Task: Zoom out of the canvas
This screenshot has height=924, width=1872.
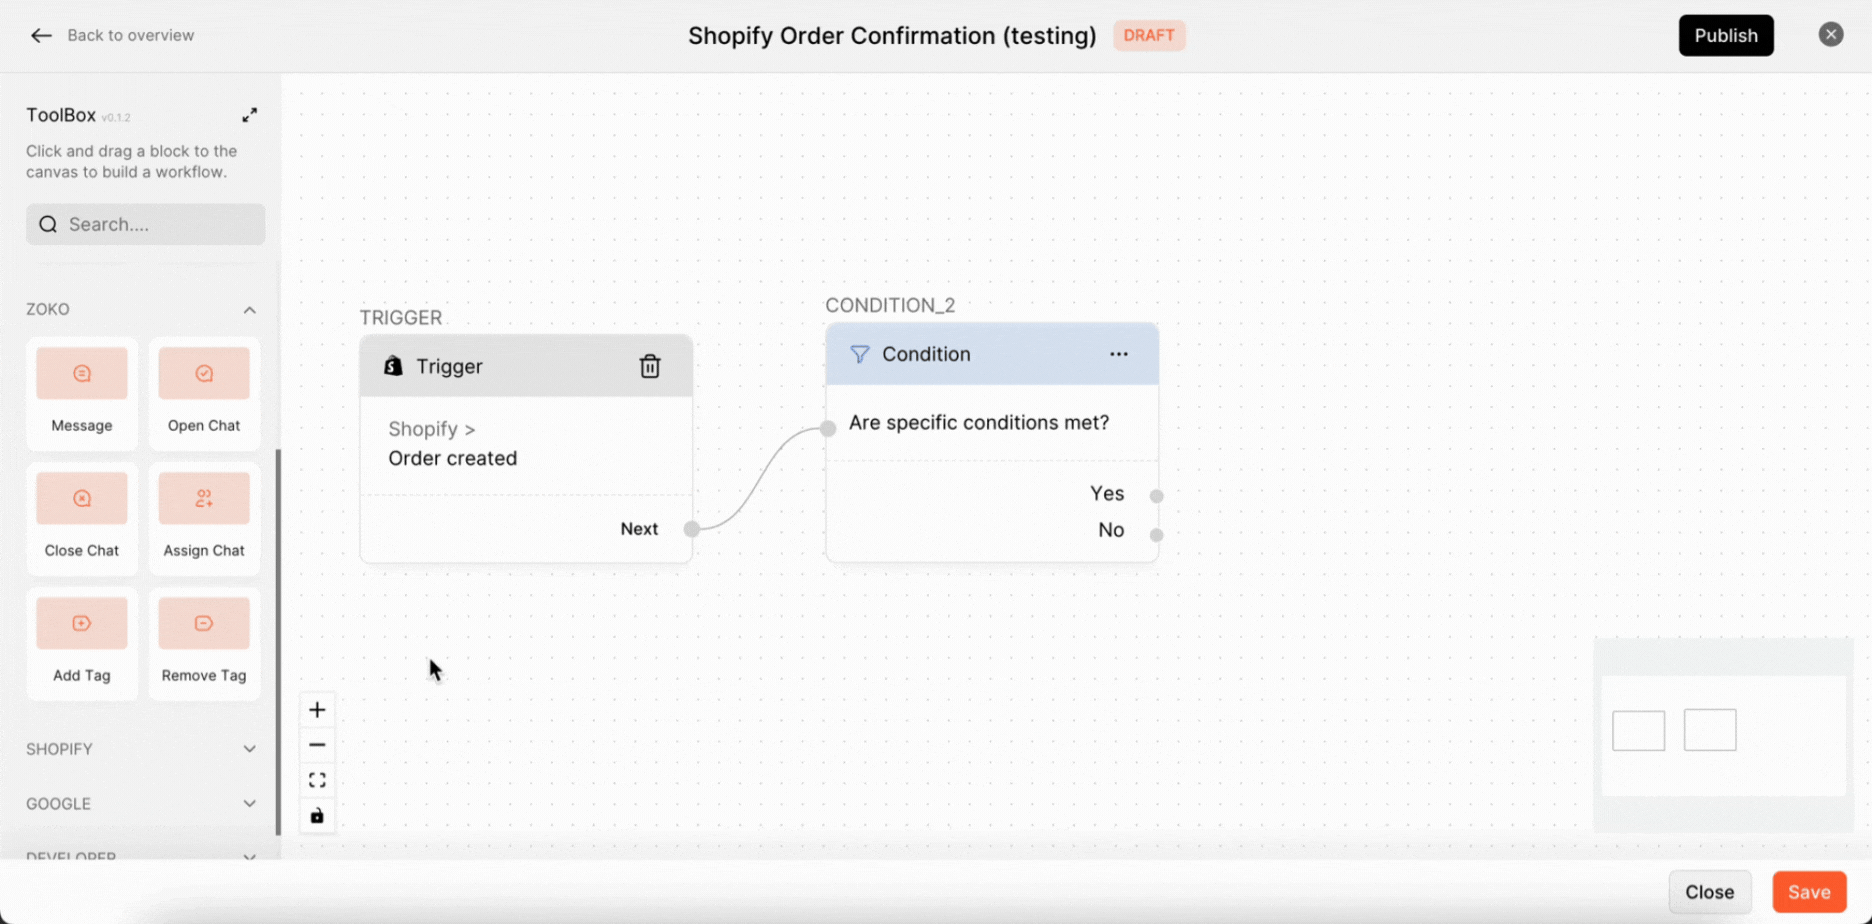Action: click(317, 745)
